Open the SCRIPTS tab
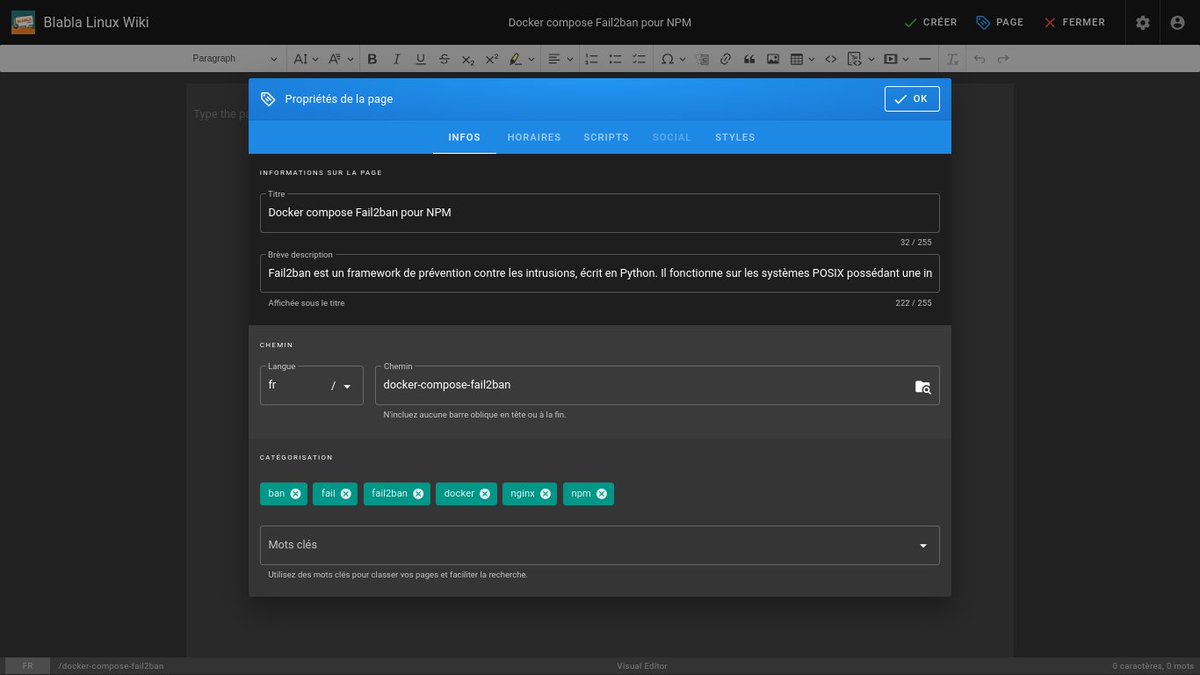1200x675 pixels. click(605, 137)
